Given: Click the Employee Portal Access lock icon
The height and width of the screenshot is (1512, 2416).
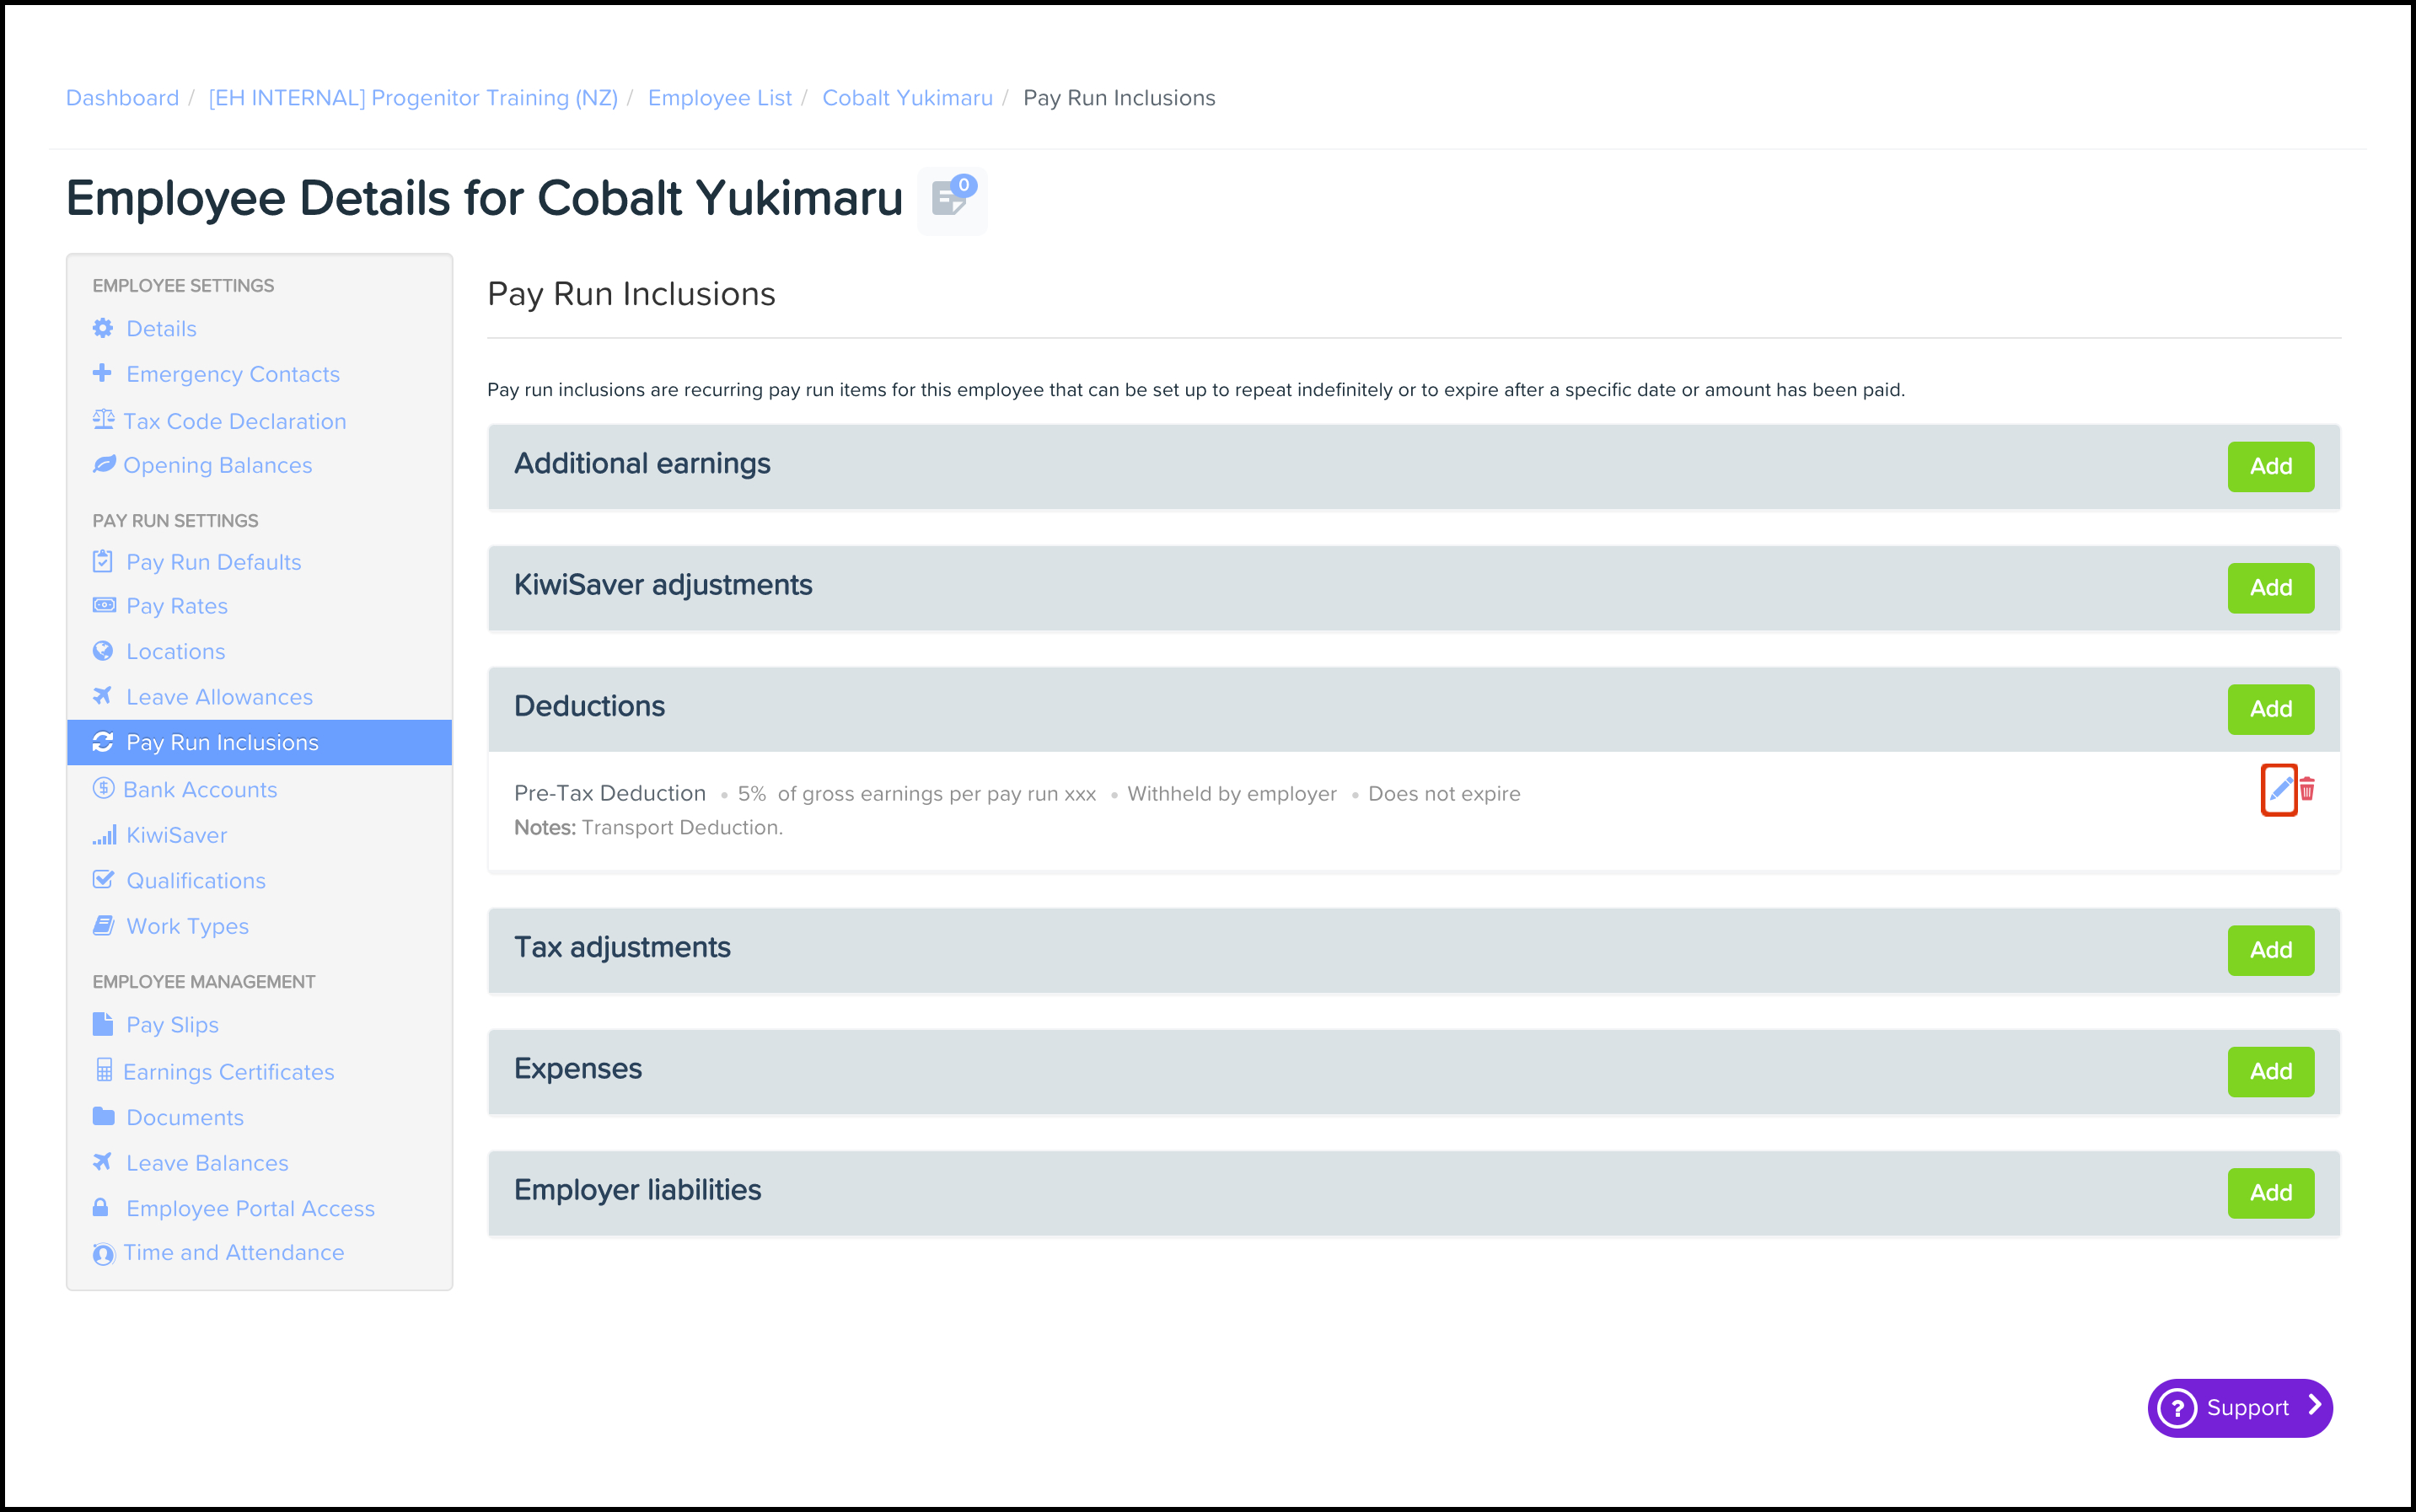Looking at the screenshot, I should 101,1208.
